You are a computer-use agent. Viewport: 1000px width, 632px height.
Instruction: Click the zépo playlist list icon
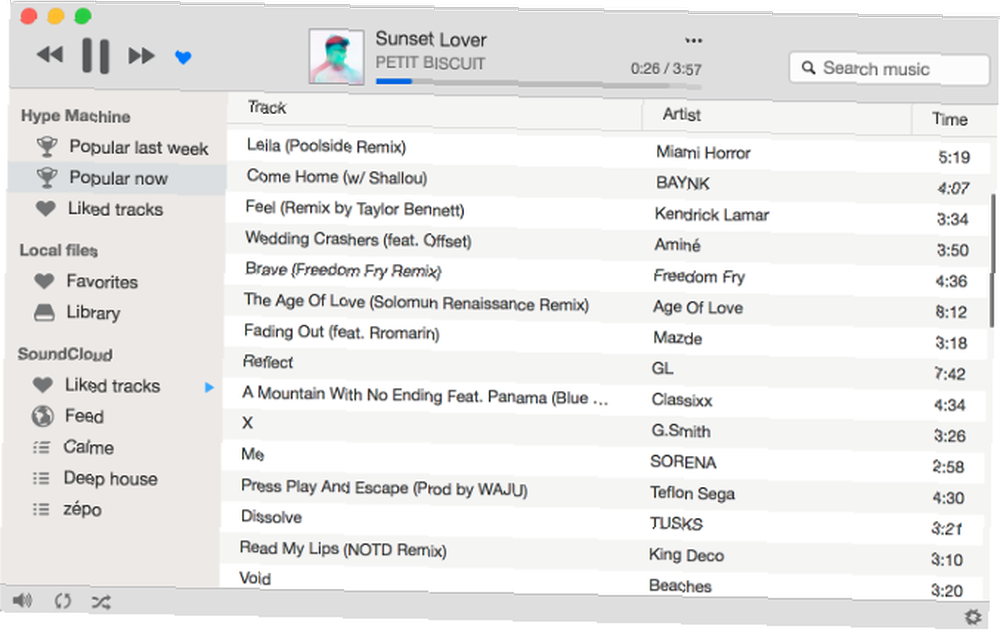41,509
